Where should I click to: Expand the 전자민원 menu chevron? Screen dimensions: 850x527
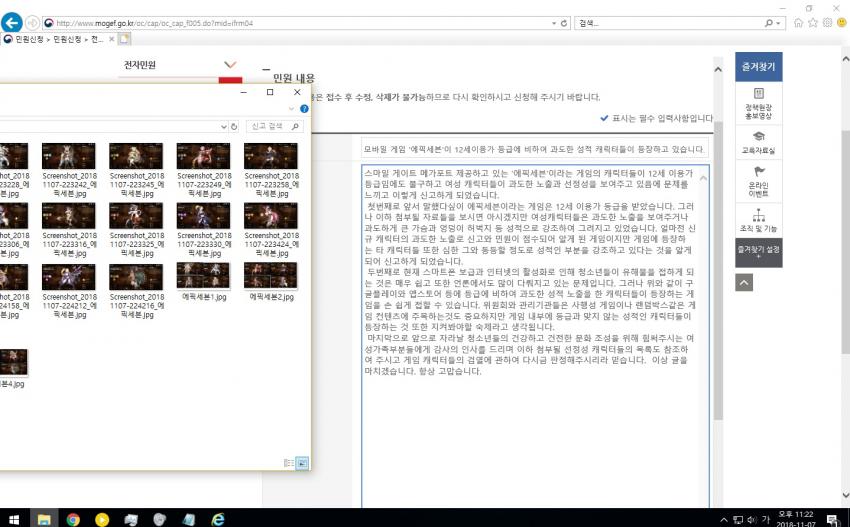[230, 65]
